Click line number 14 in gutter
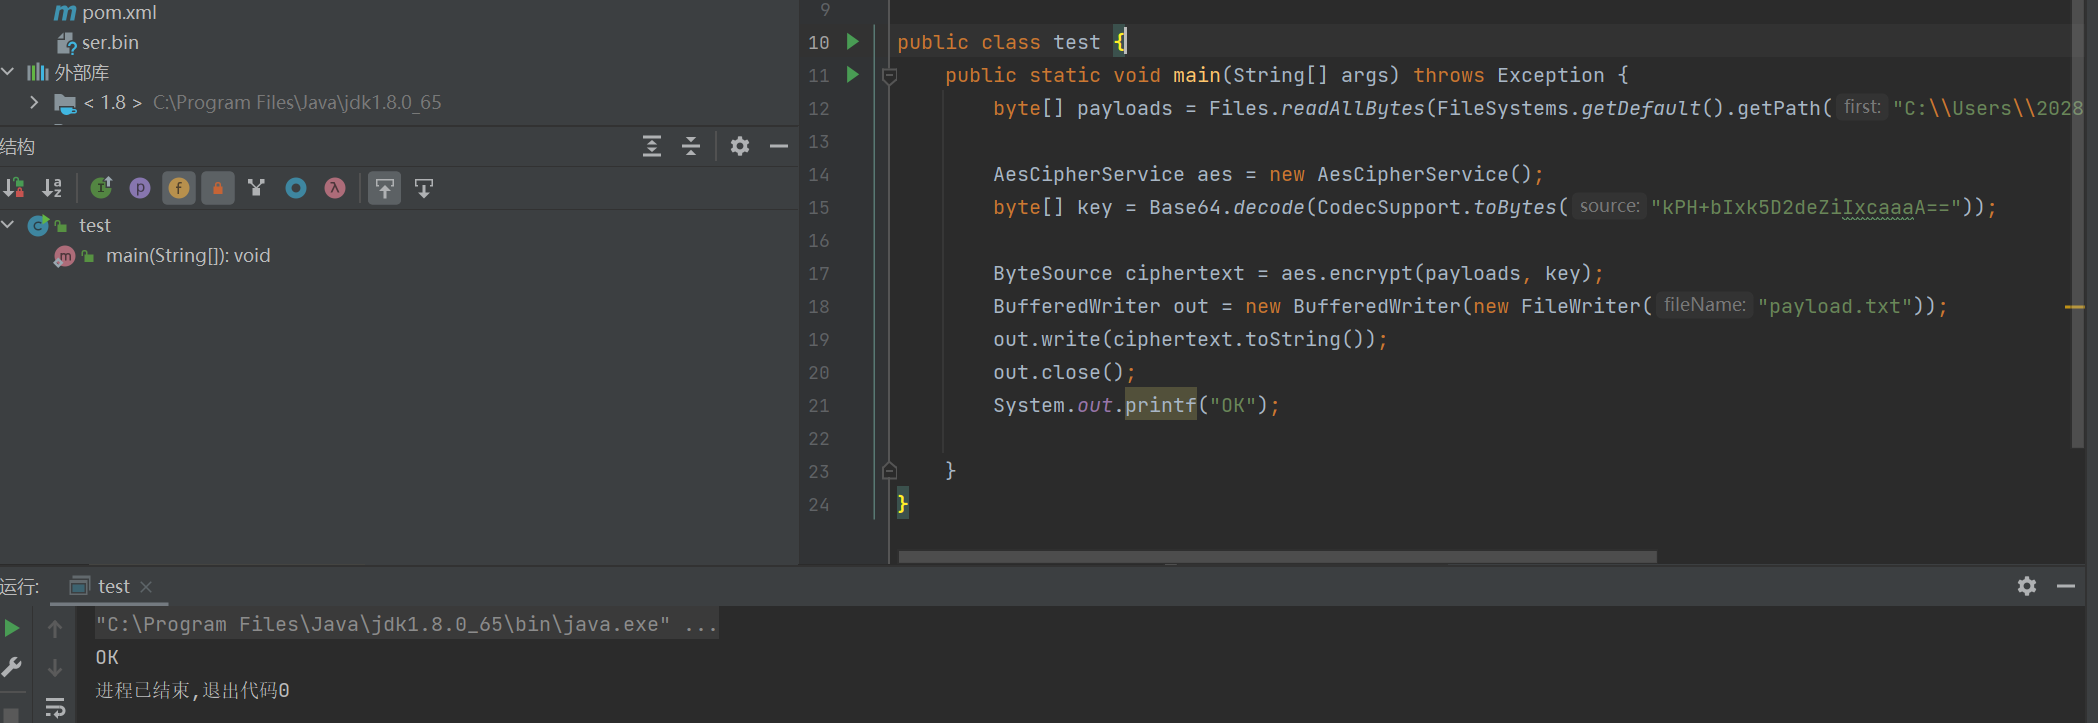This screenshot has width=2098, height=723. (x=819, y=174)
